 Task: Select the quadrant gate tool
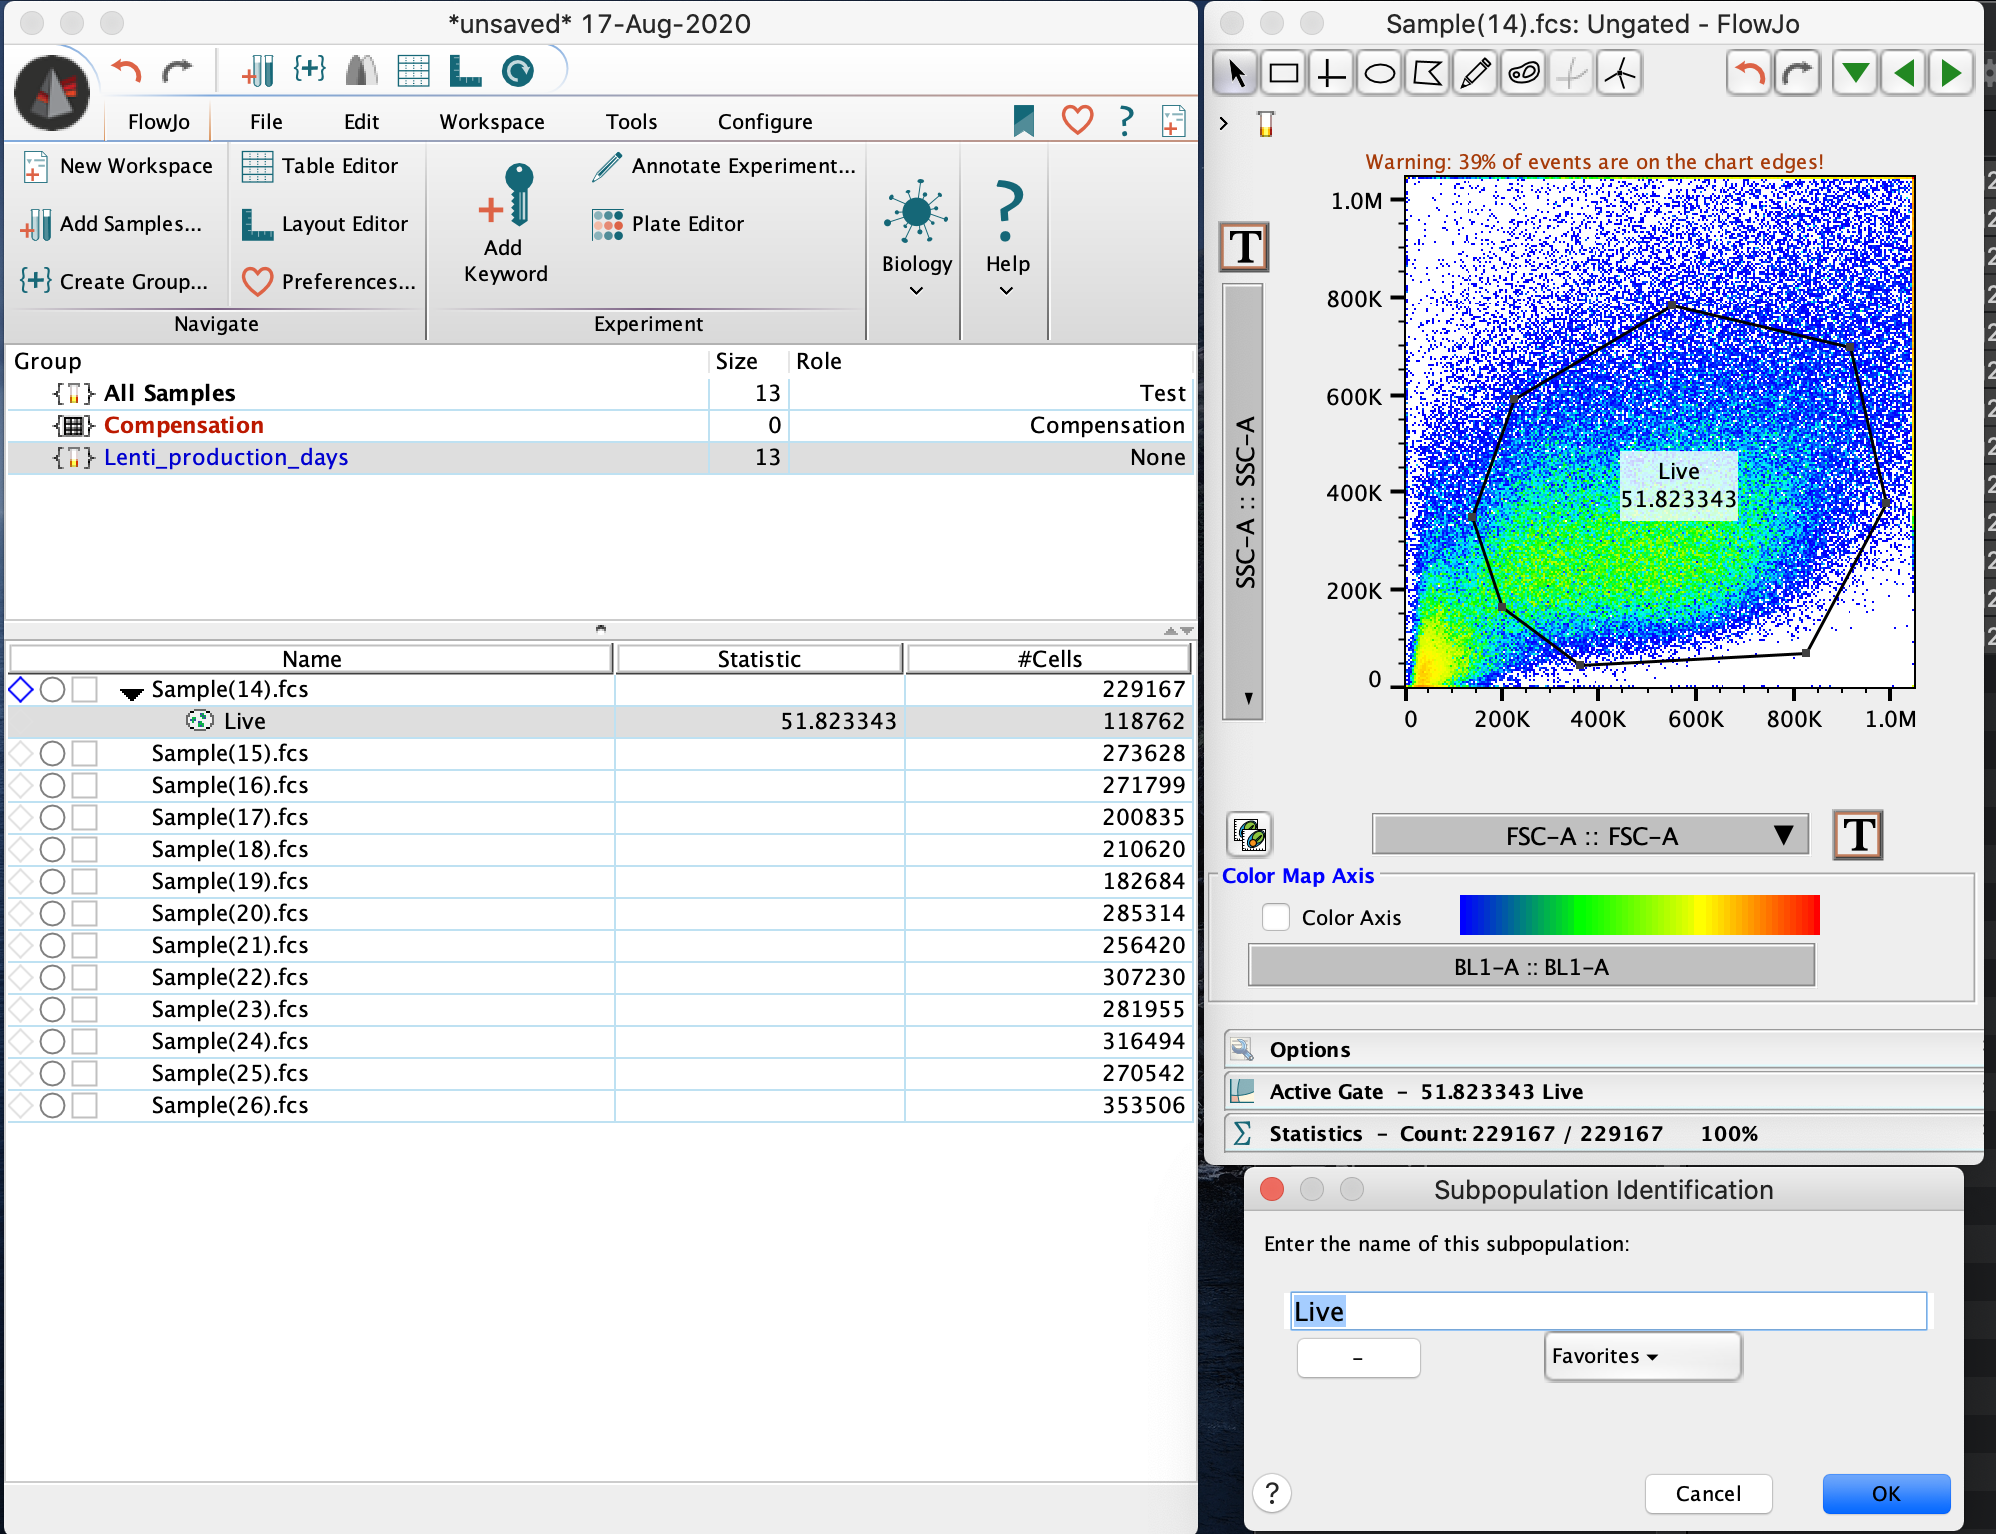pyautogui.click(x=1331, y=72)
